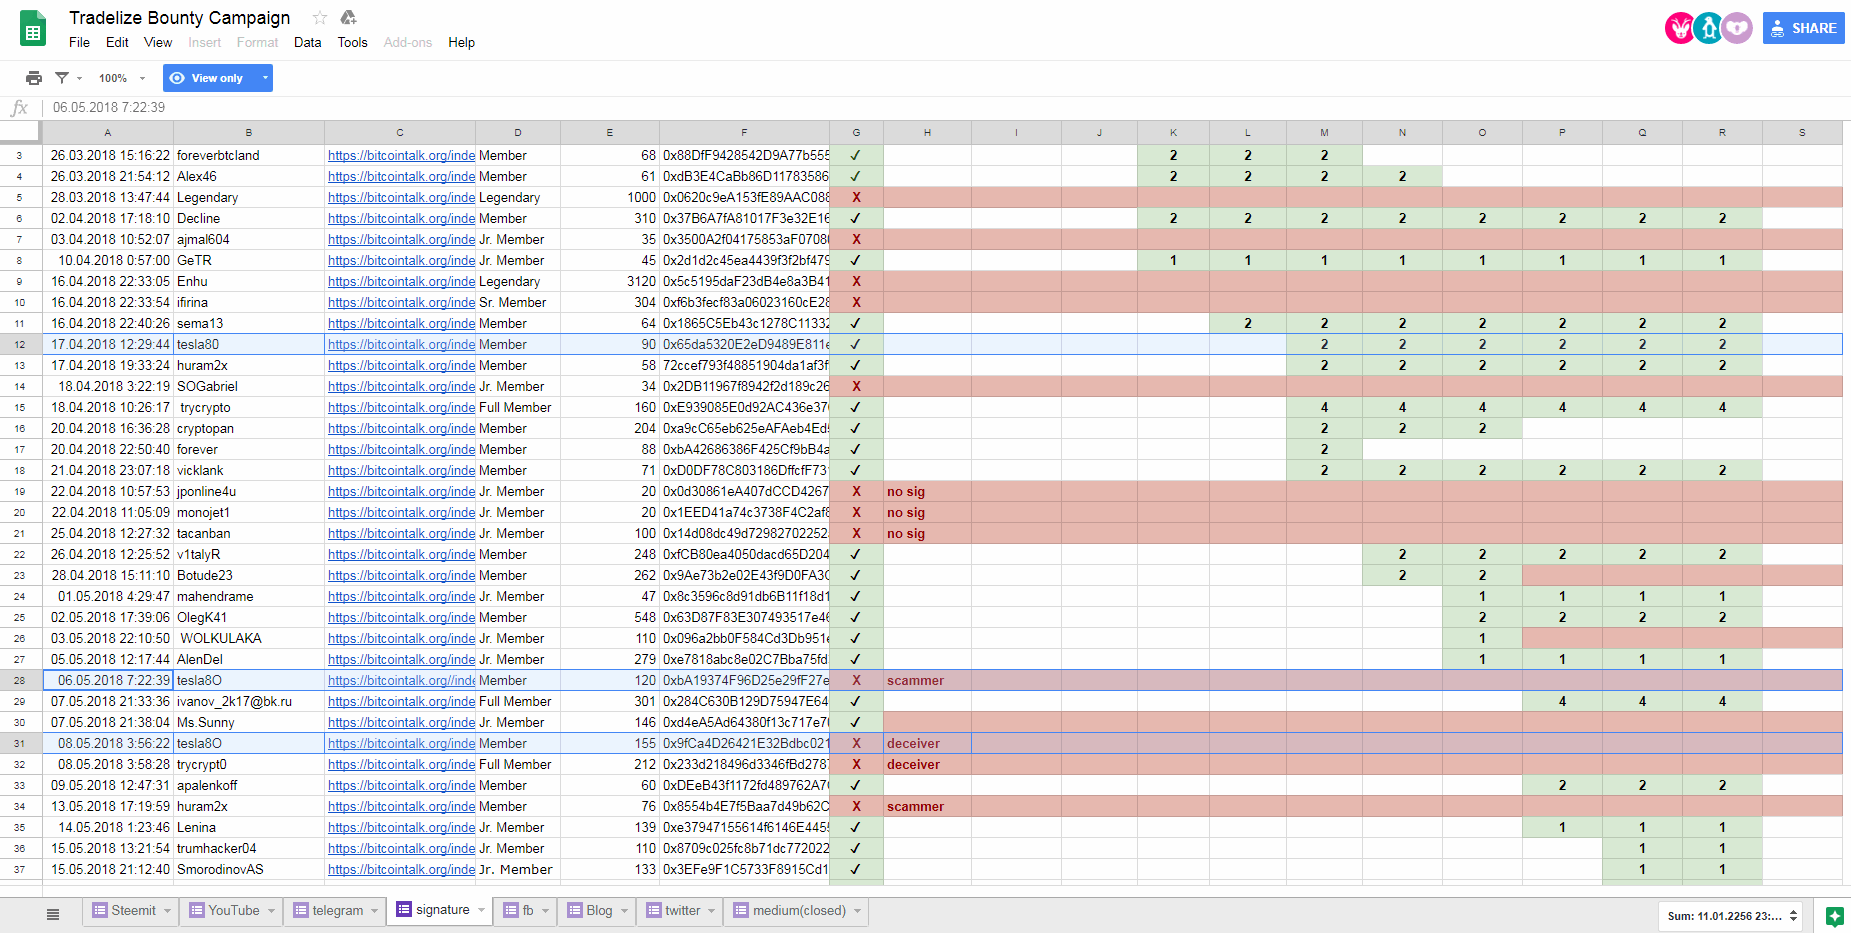Viewport: 1851px width, 933px height.
Task: Click the X mark in Legendary's row
Action: 856,198
